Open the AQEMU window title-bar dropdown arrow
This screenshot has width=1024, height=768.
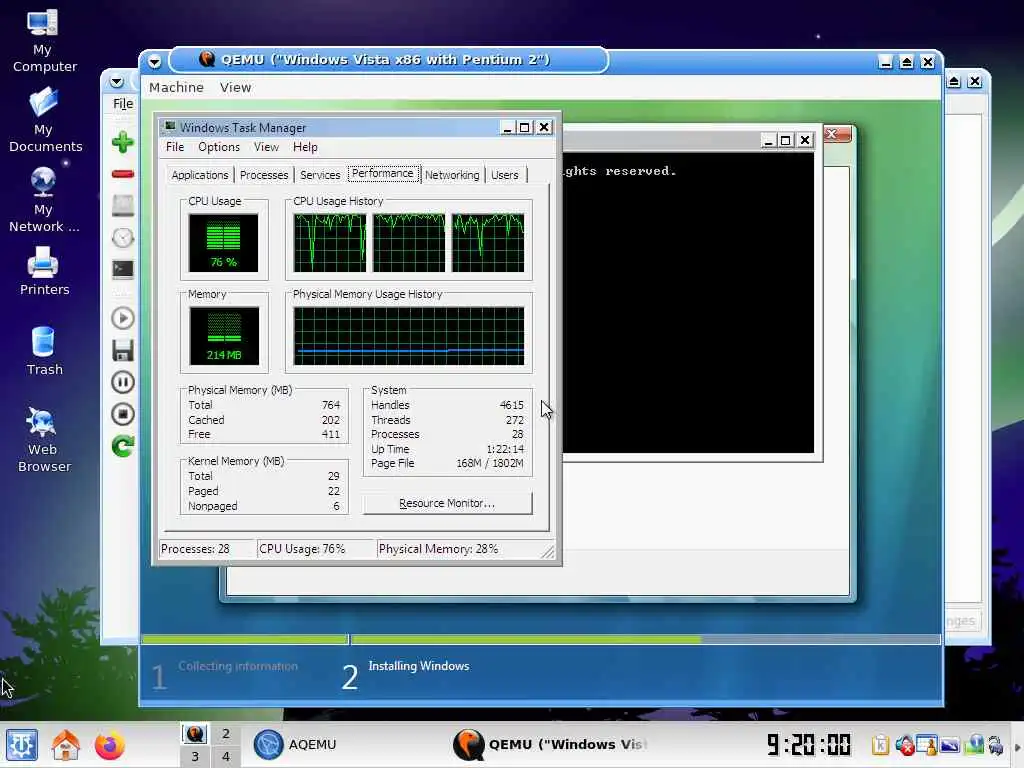[116, 82]
